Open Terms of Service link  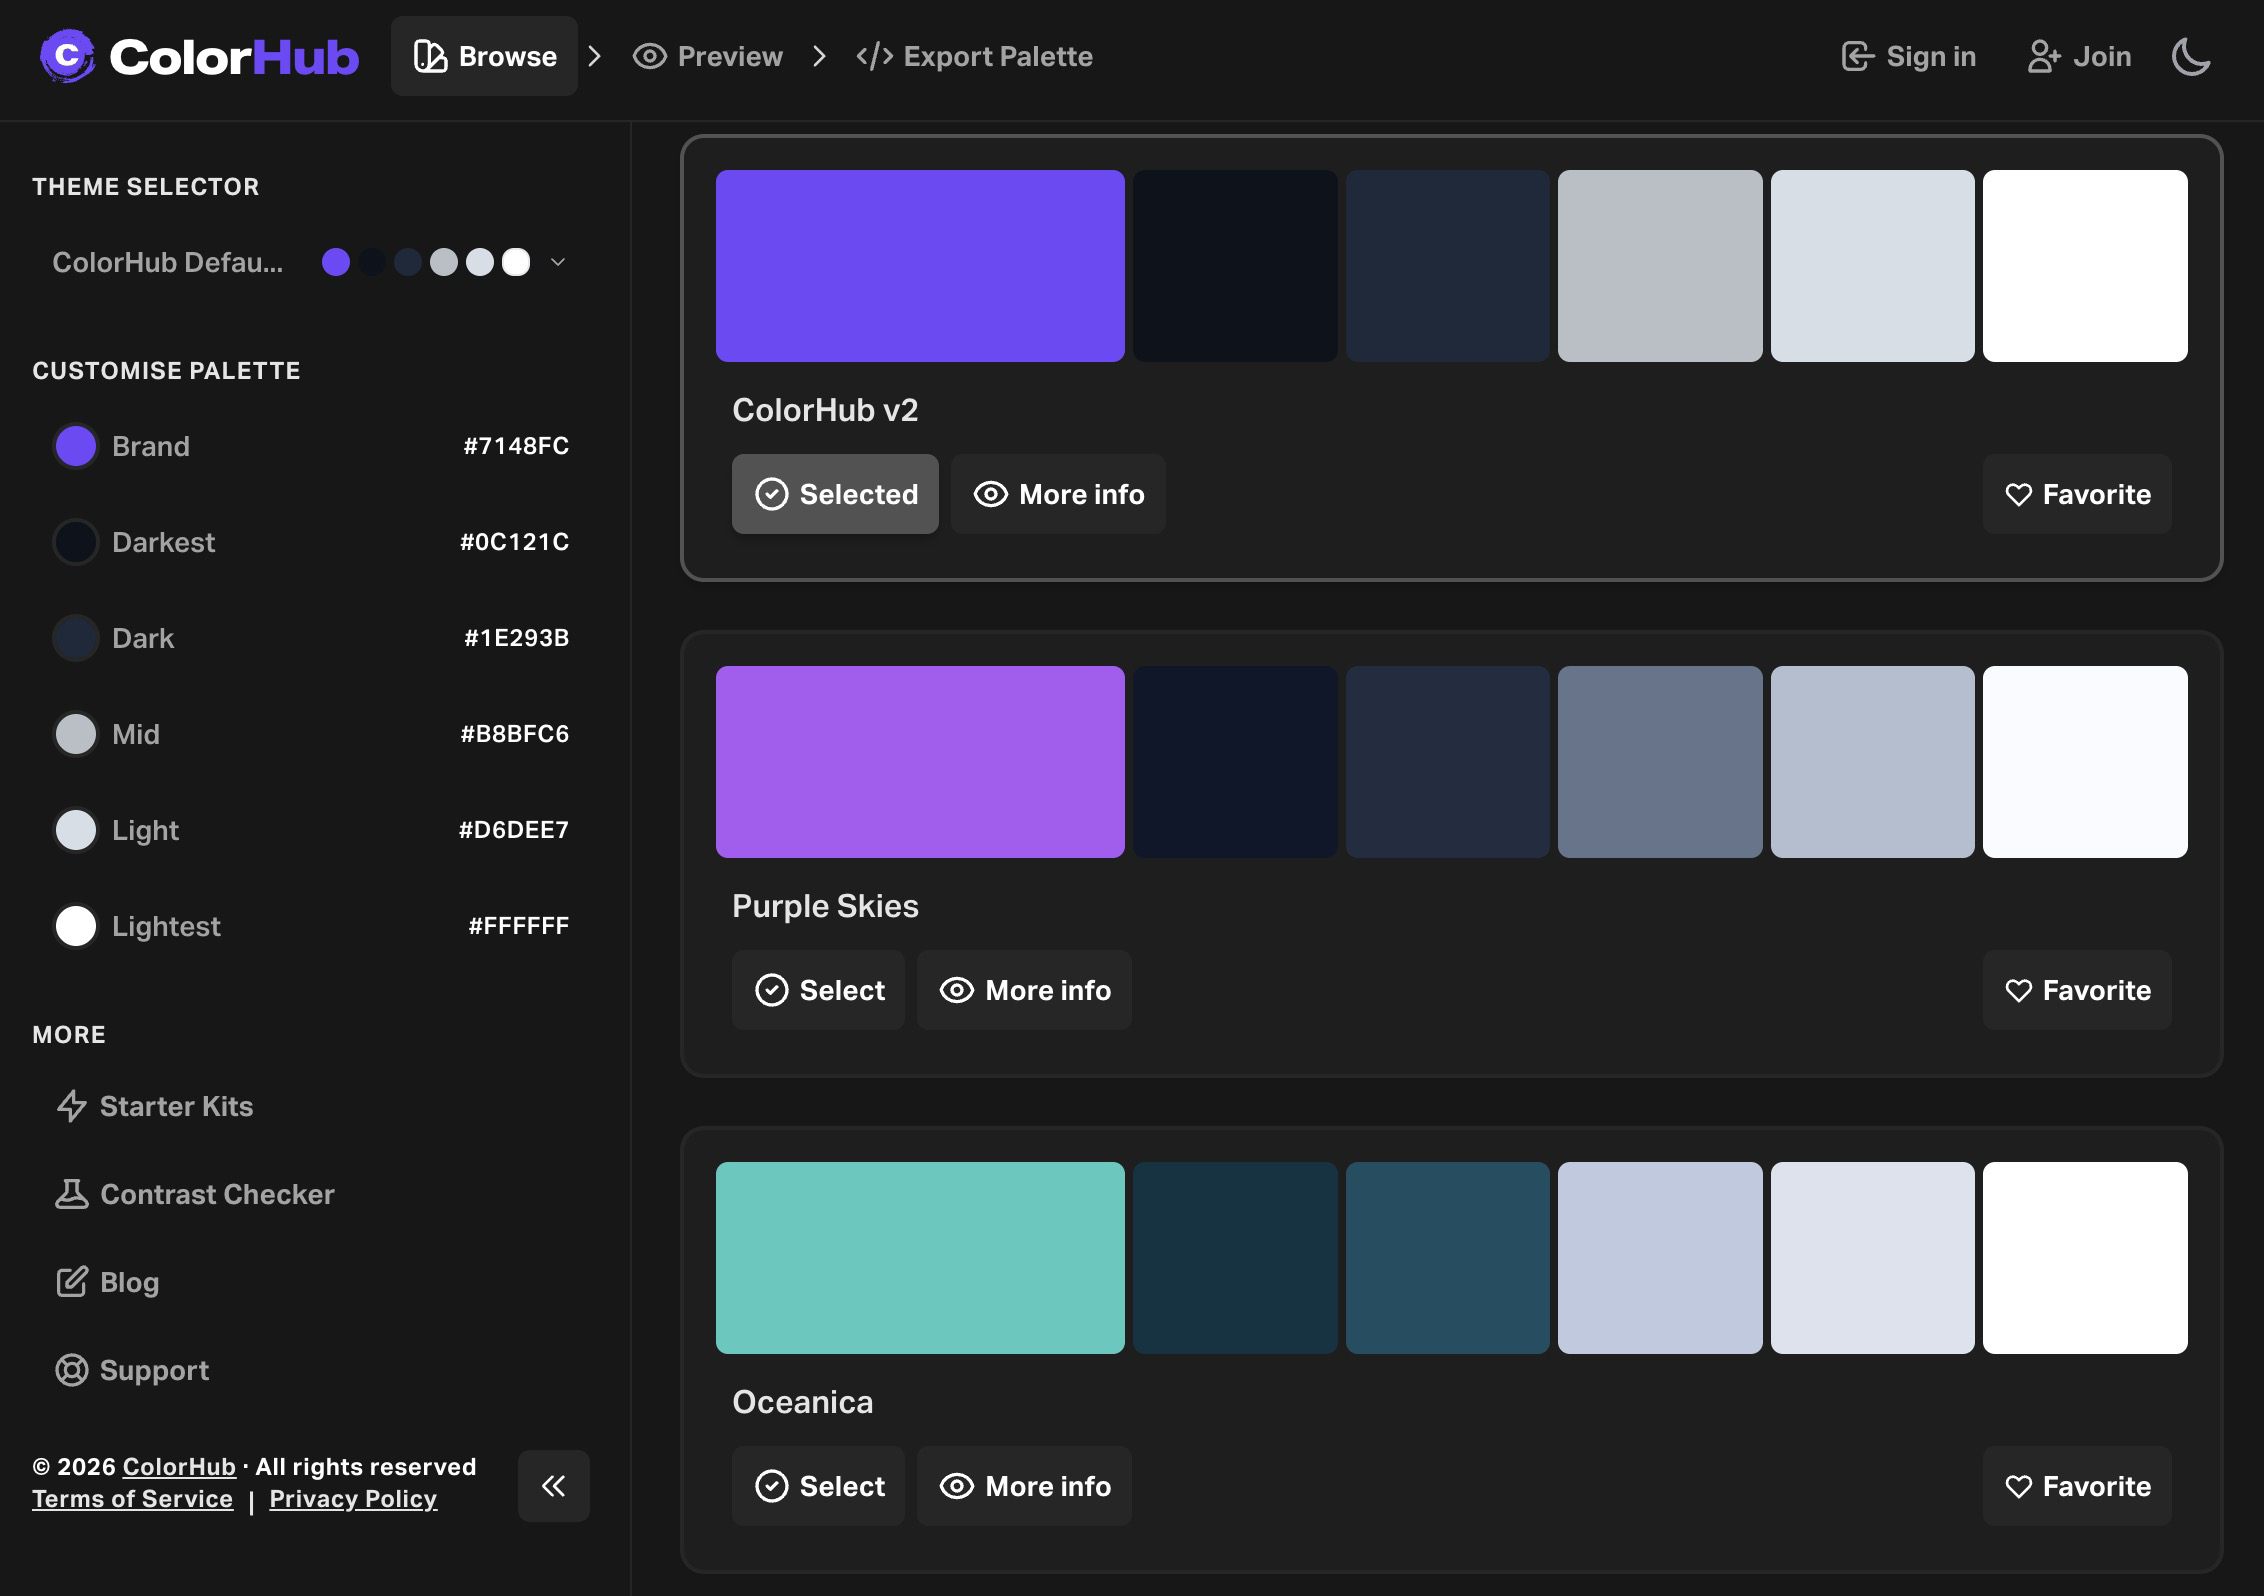132,1499
